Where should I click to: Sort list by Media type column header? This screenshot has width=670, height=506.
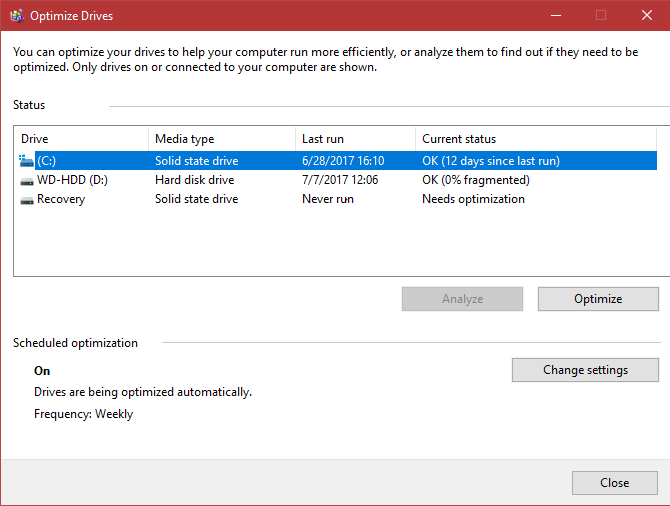(222, 139)
